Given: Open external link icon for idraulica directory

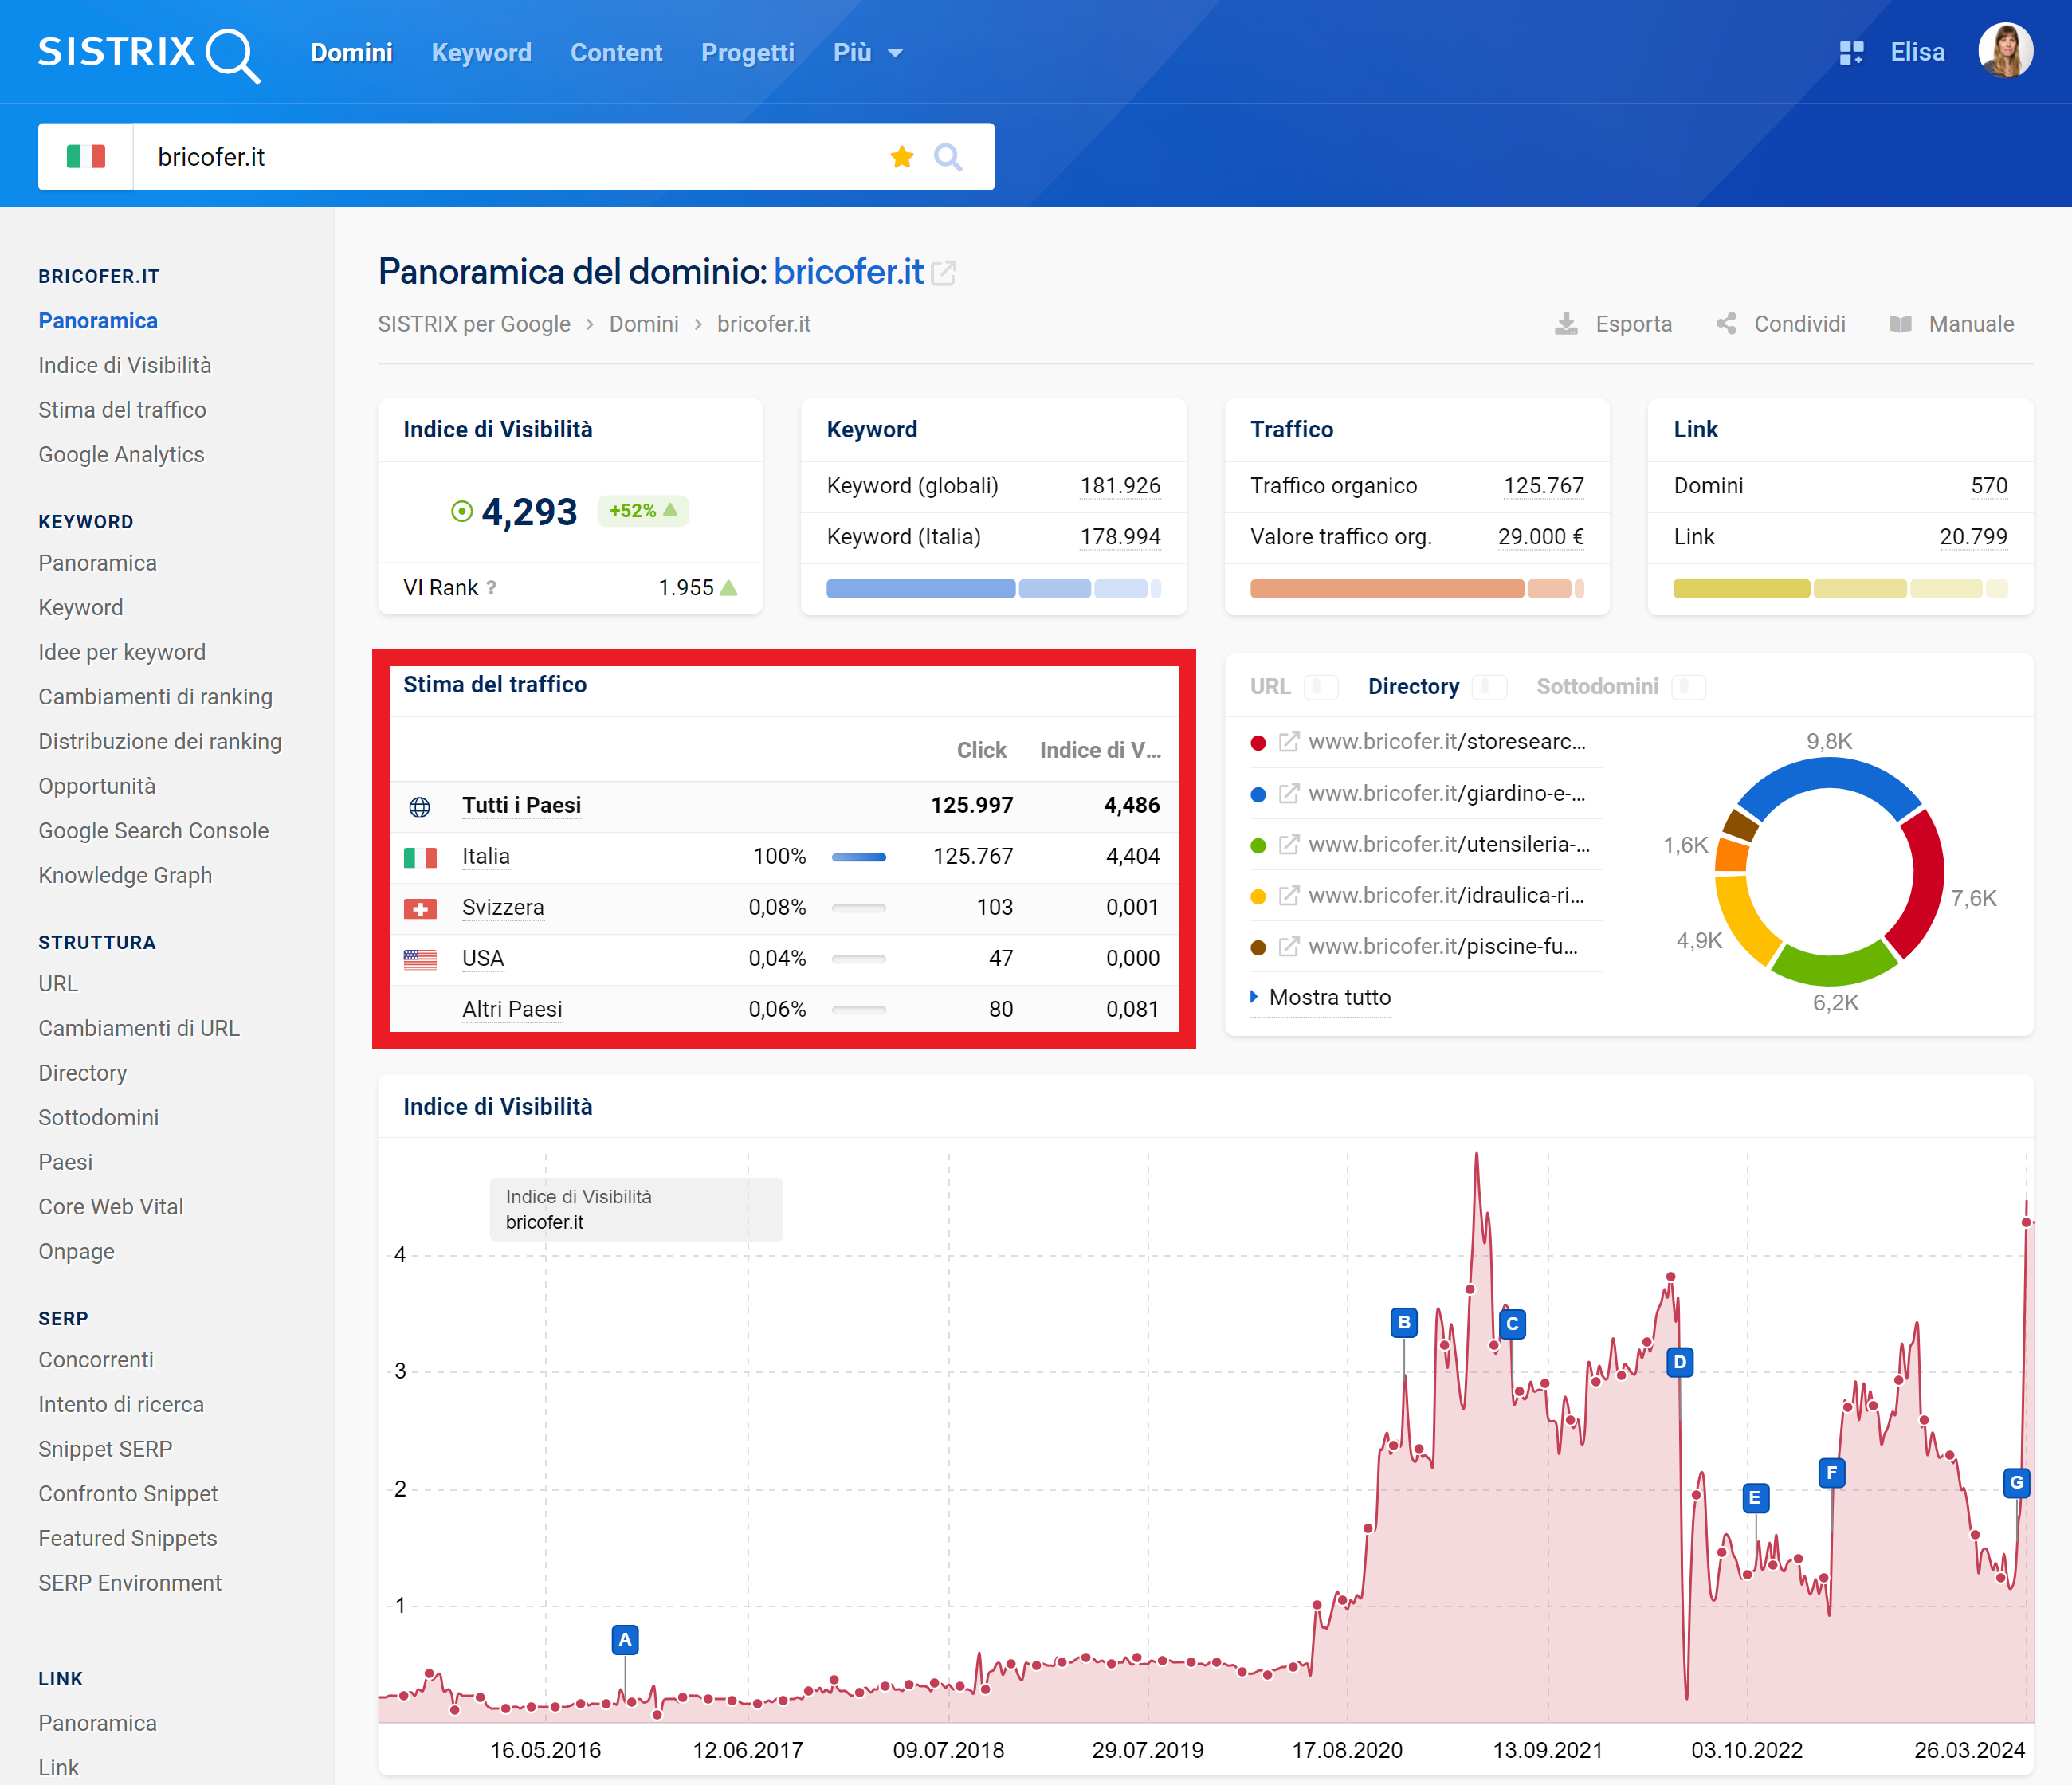Looking at the screenshot, I should click(x=1289, y=895).
